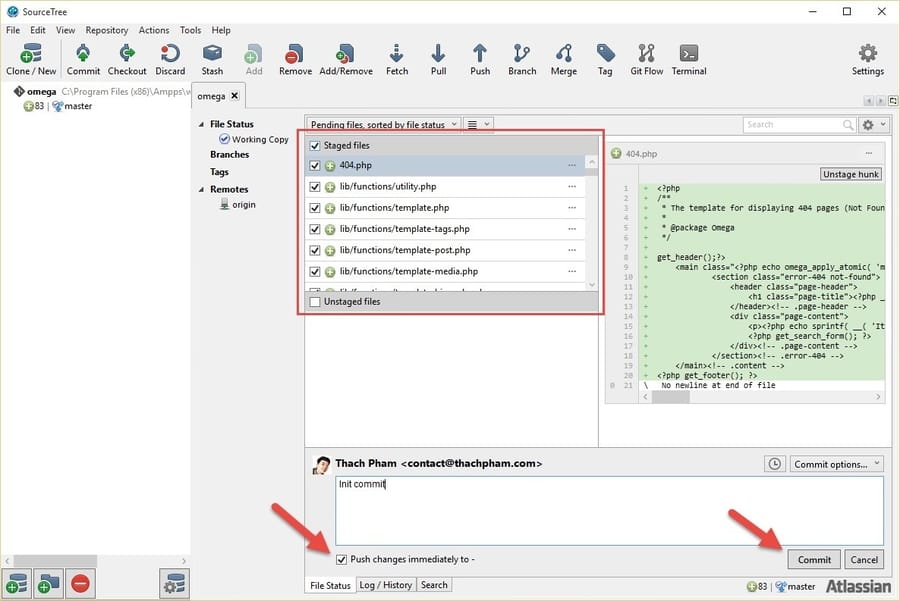This screenshot has height=601, width=900.
Task: Collapse the Remotes tree section
Action: tap(201, 189)
